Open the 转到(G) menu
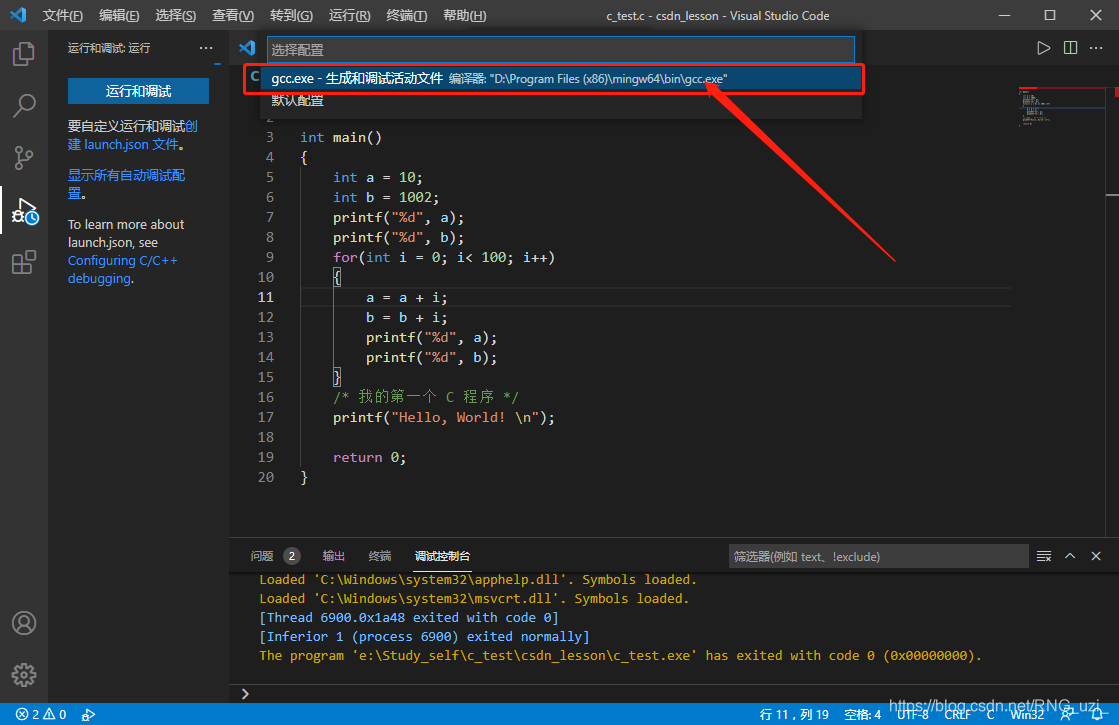The width and height of the screenshot is (1119, 725). 291,16
